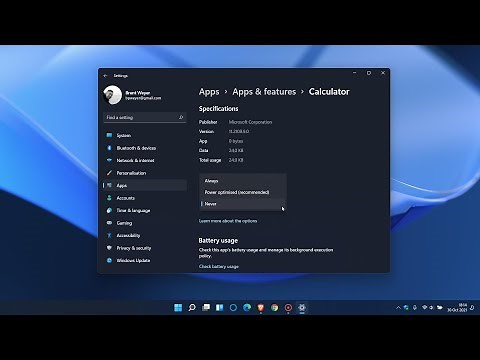Click the Brent Weyer account name

point(138,93)
